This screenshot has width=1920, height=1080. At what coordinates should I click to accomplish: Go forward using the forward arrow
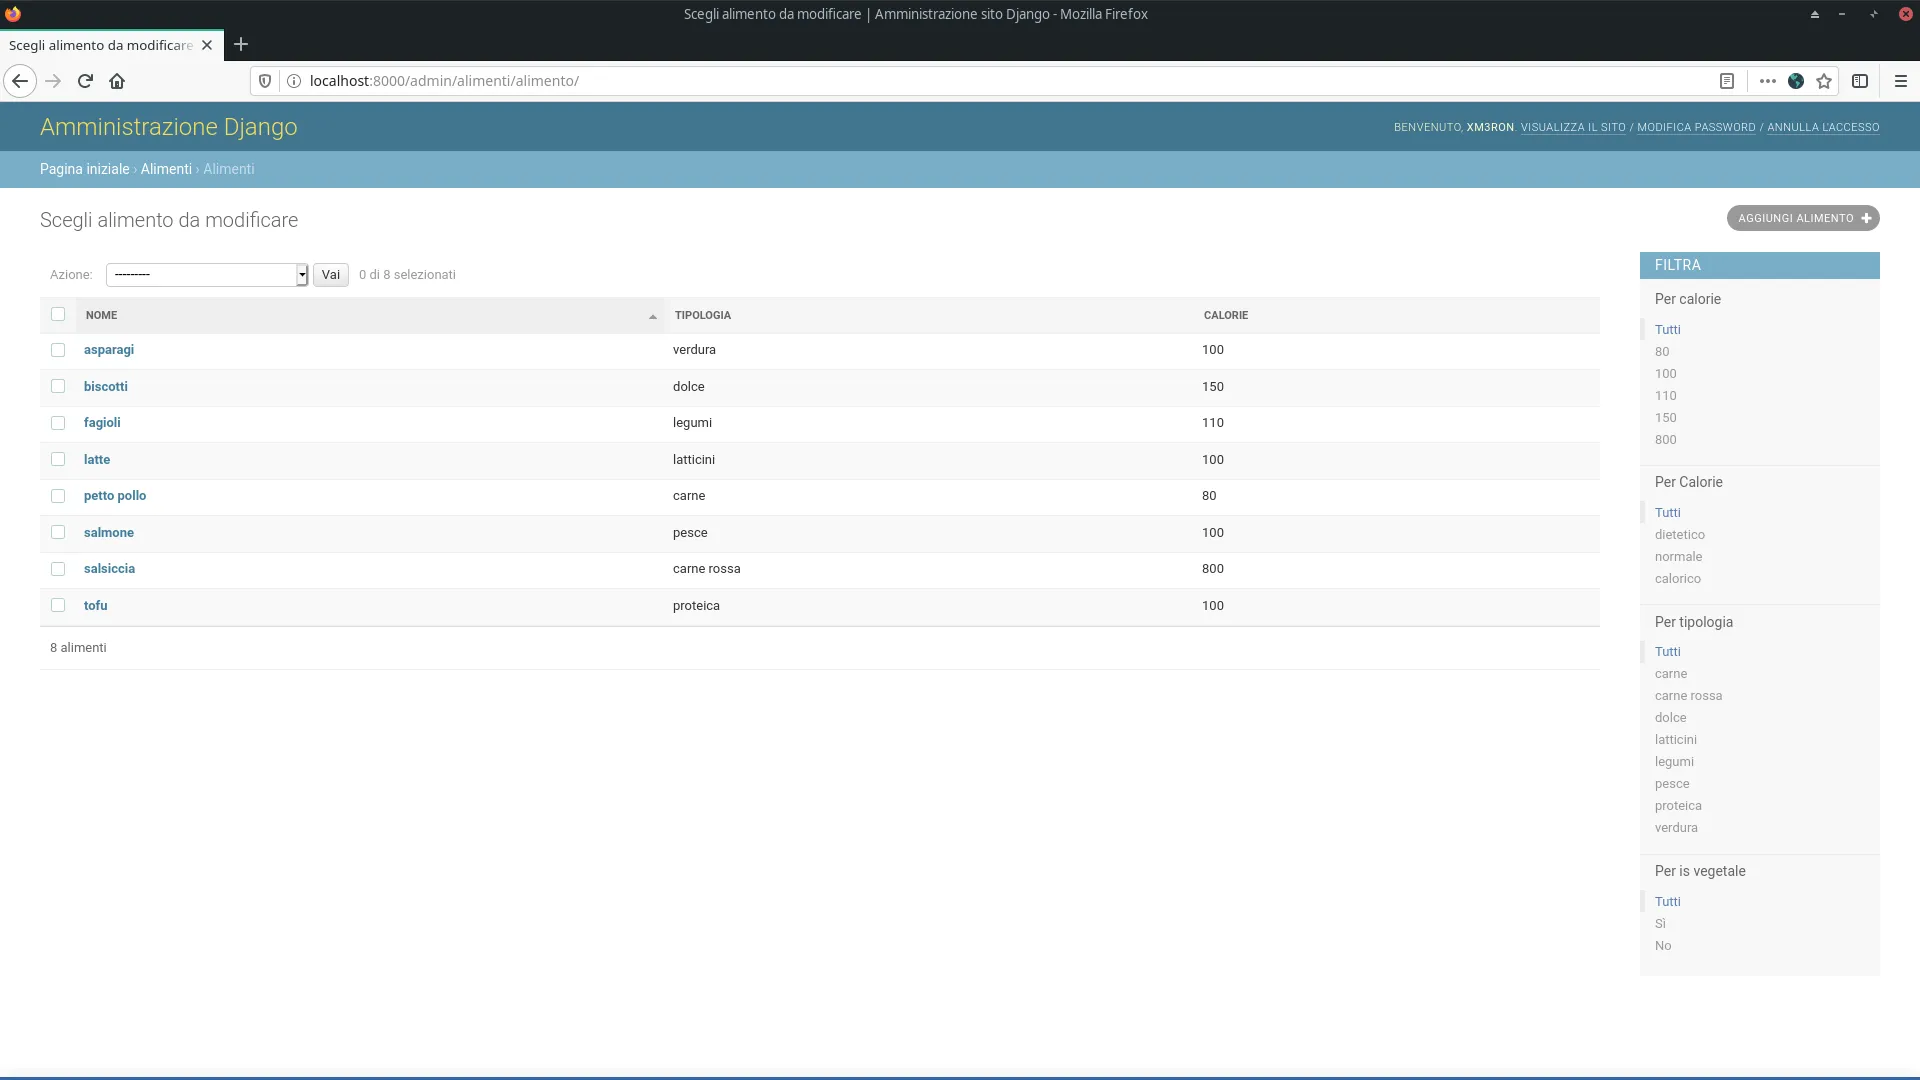(53, 81)
